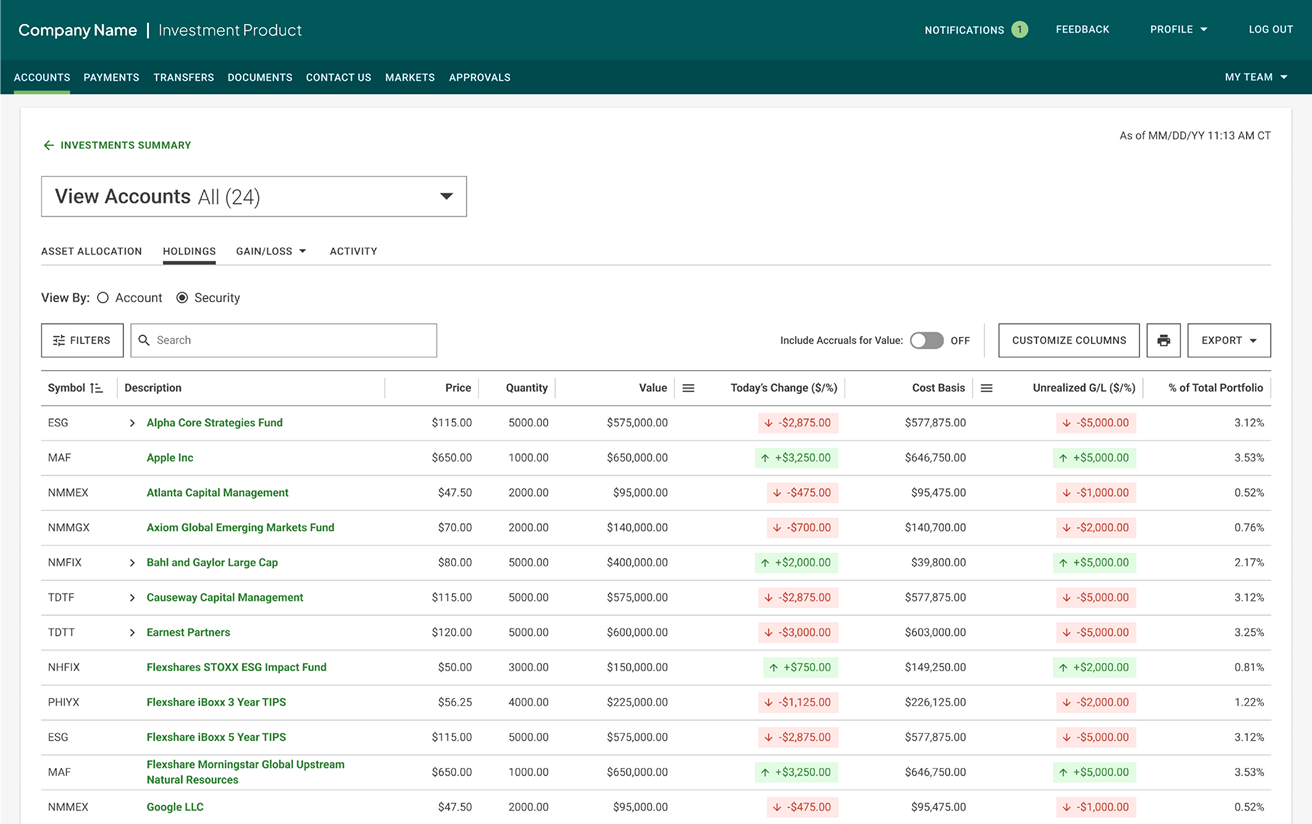Click the $600,000.00 value cell
The width and height of the screenshot is (1312, 824).
pyautogui.click(x=637, y=633)
